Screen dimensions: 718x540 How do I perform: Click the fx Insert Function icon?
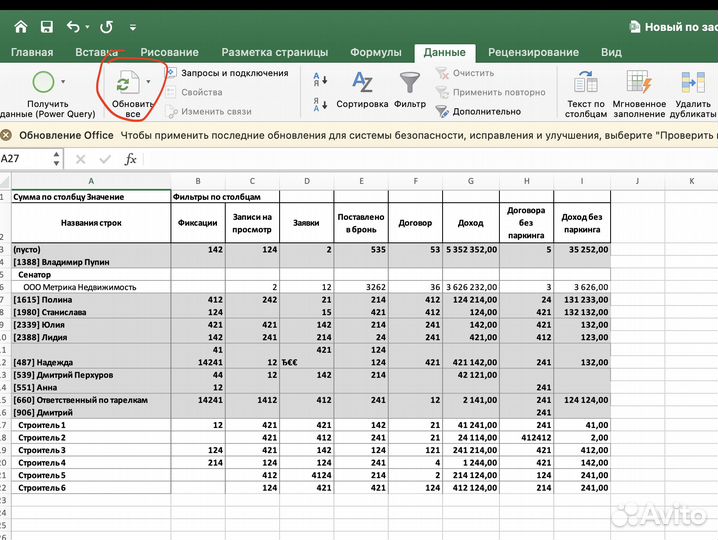pos(130,159)
